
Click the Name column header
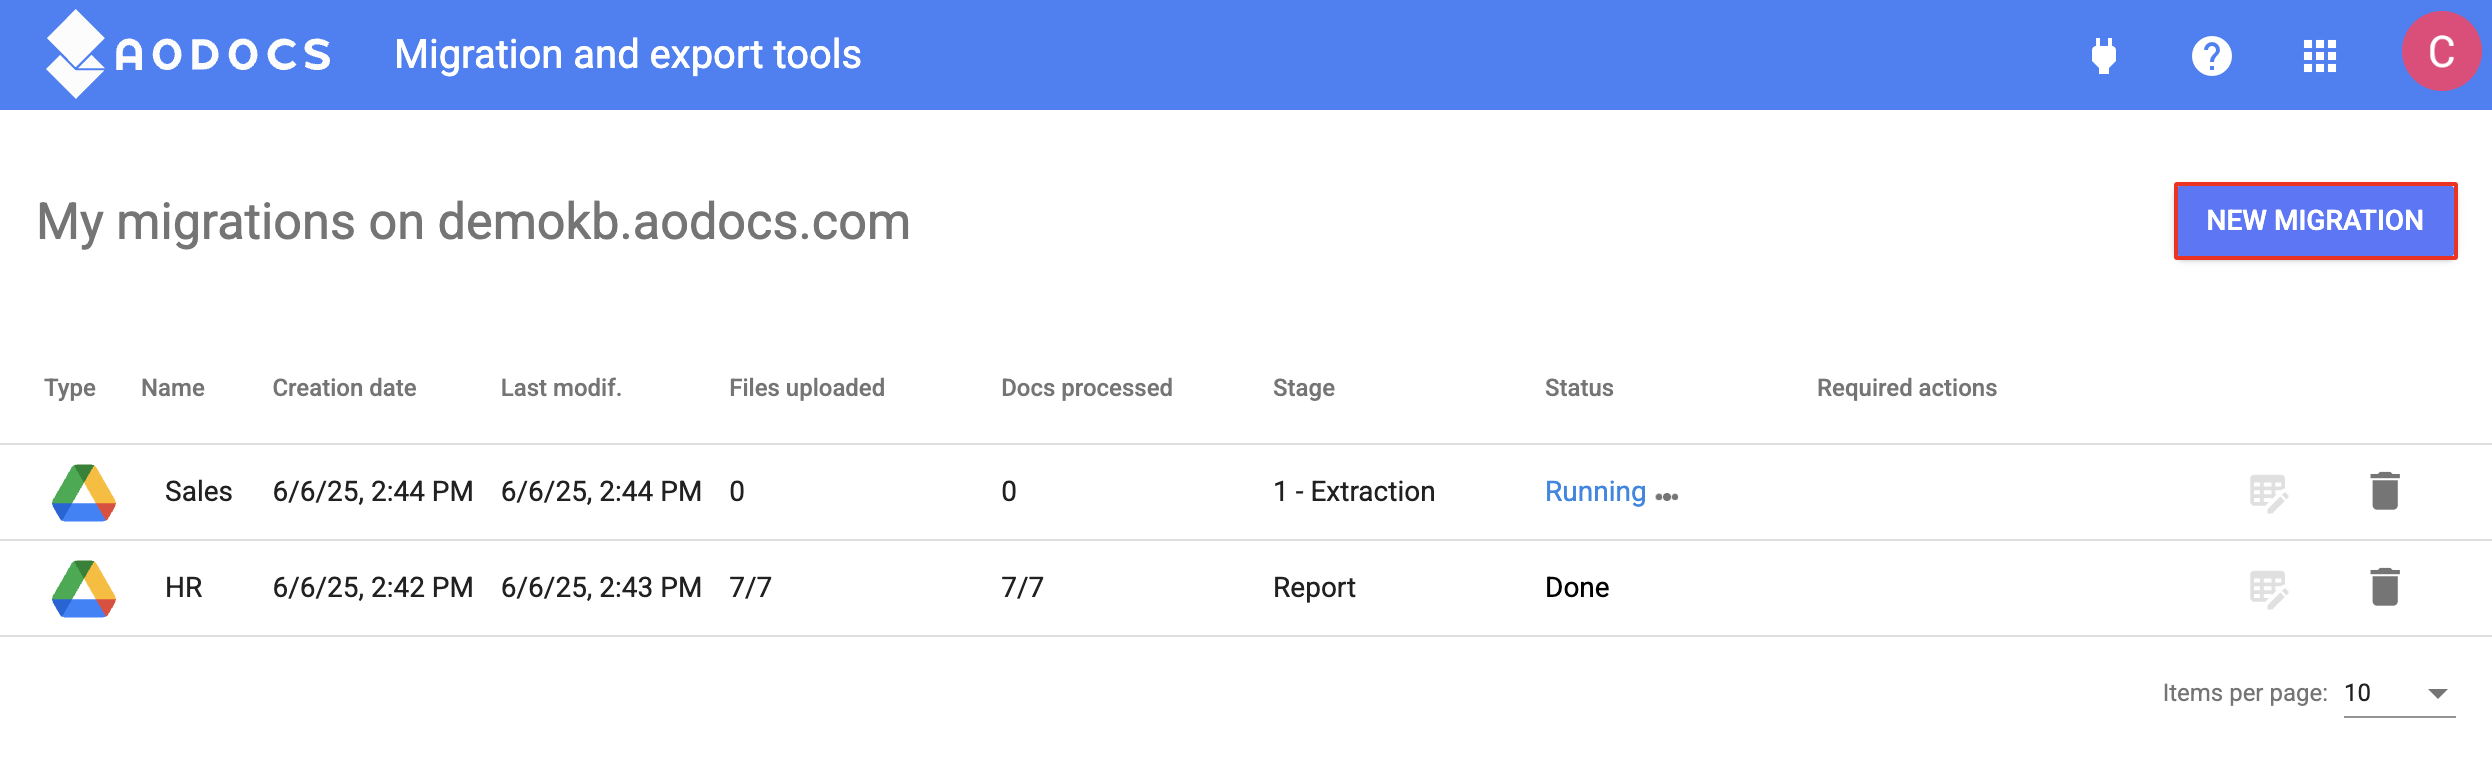click(x=173, y=388)
